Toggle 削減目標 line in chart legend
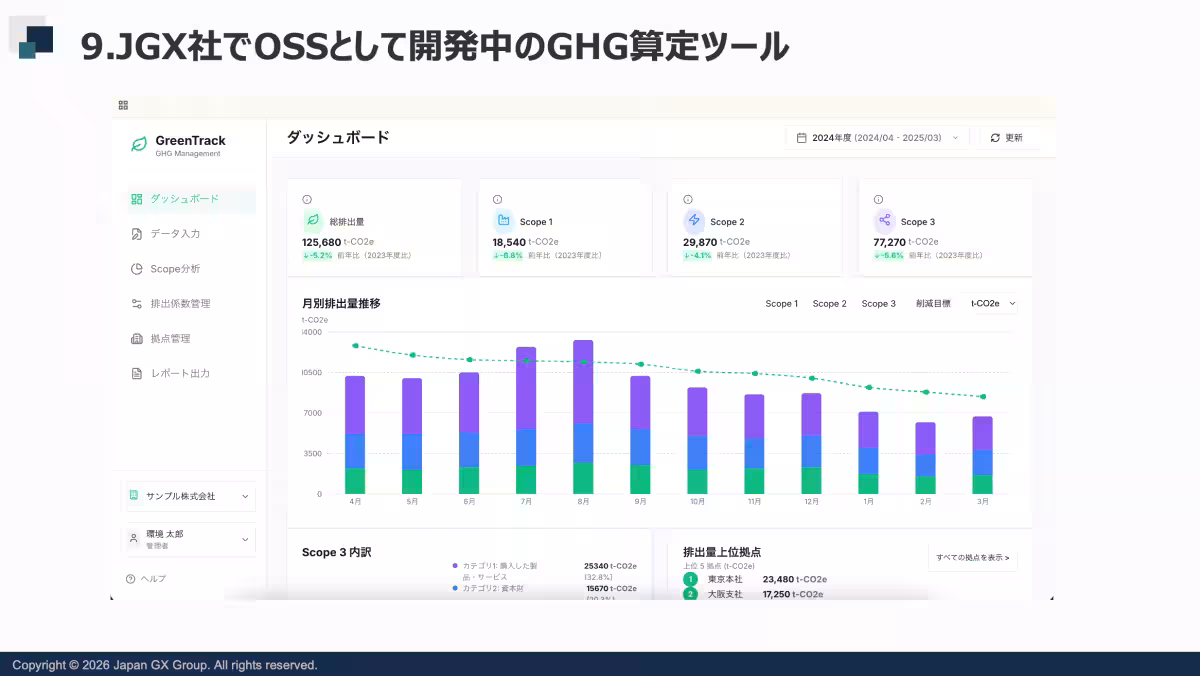Screen dimensions: 1200x676 933,303
